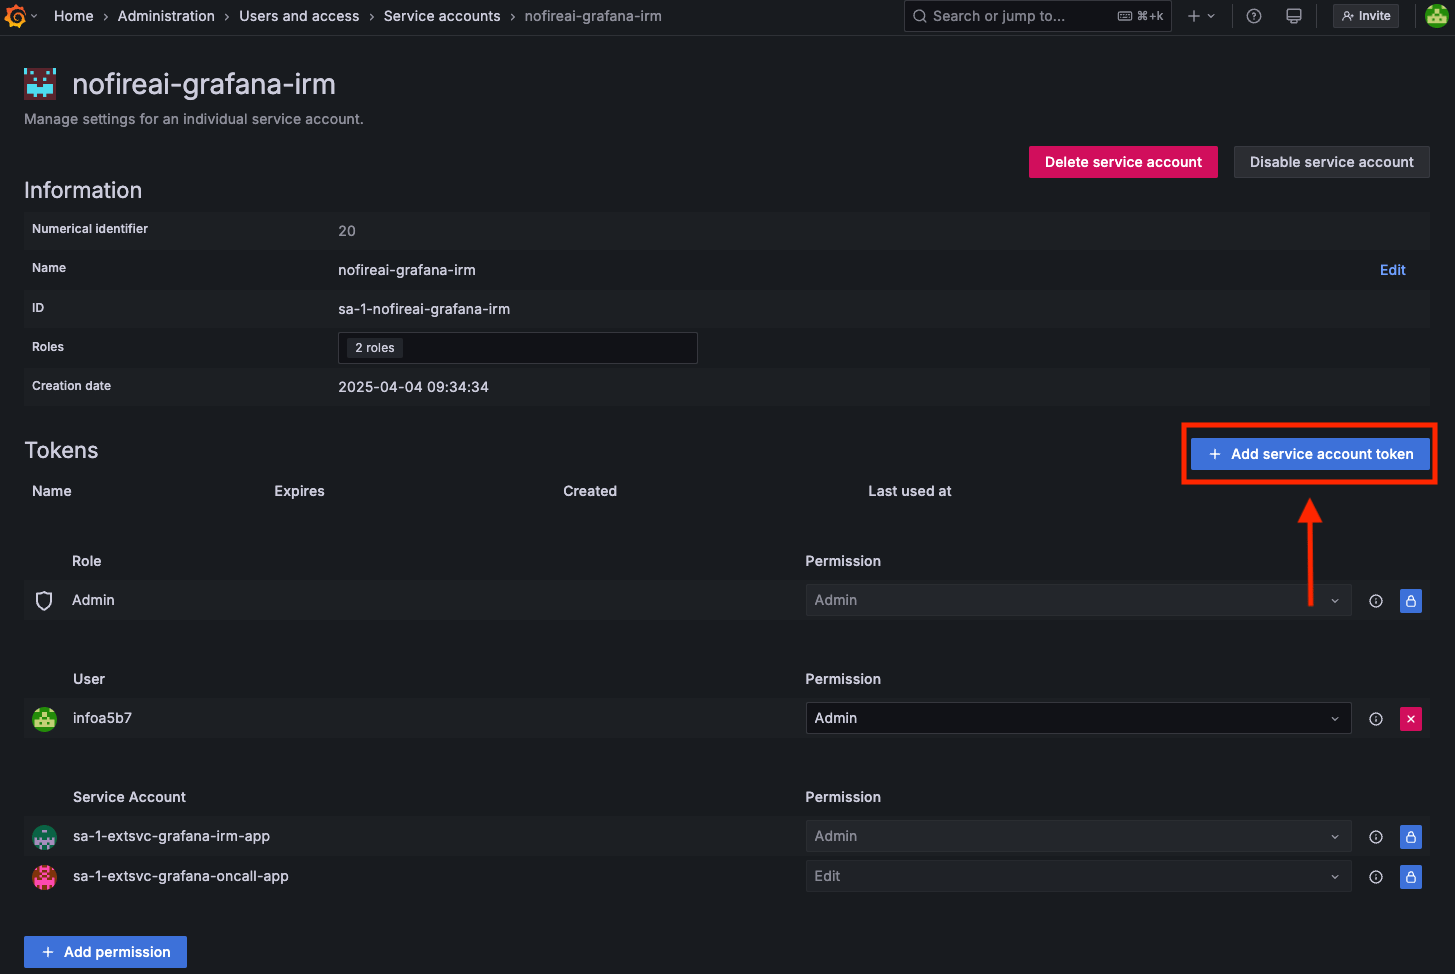
Task: Click Add service account token button
Action: pos(1310,454)
